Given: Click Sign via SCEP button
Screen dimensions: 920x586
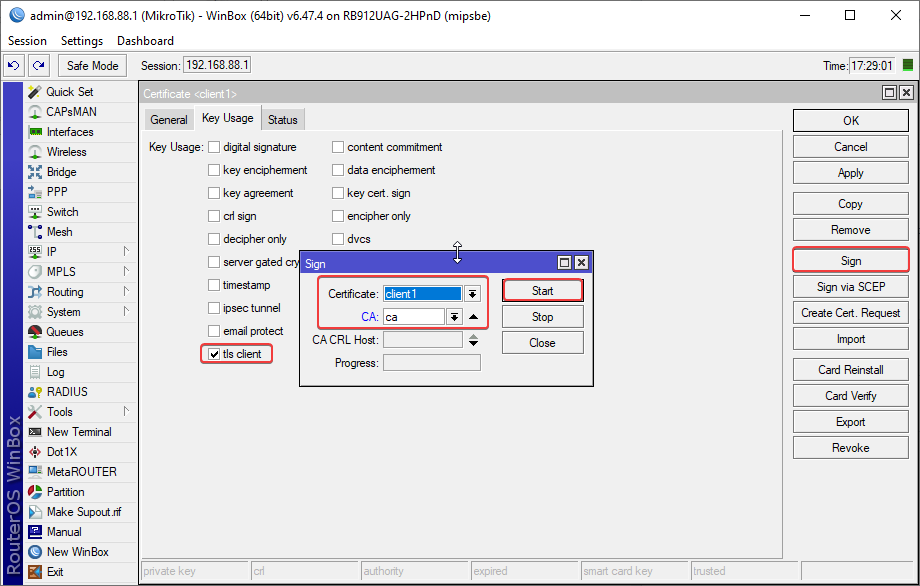Looking at the screenshot, I should tap(851, 287).
